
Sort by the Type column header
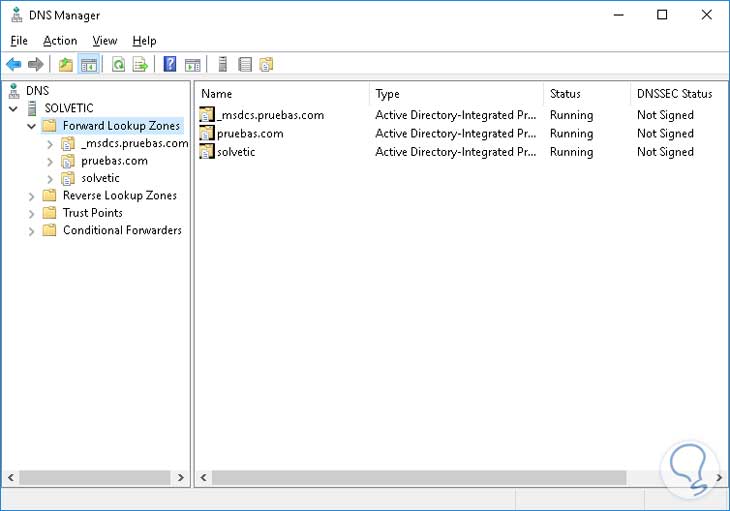pos(457,94)
